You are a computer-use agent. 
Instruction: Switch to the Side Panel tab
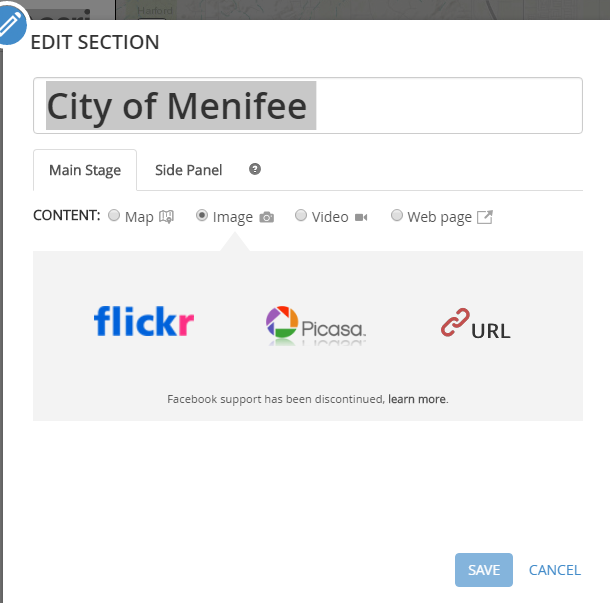tap(189, 170)
